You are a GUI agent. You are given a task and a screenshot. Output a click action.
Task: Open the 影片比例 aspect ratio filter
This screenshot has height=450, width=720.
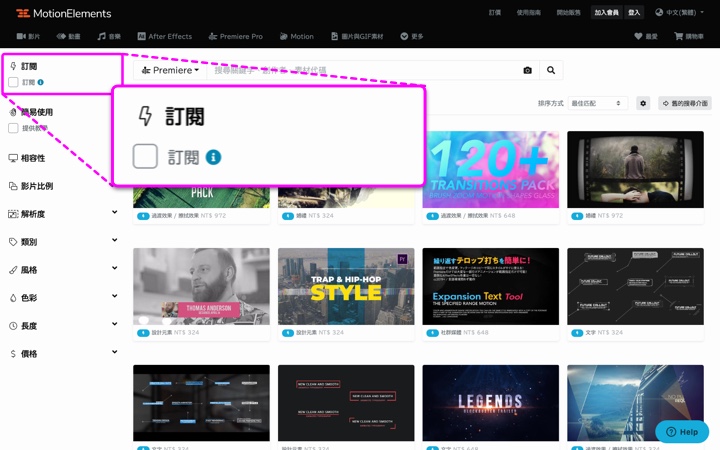click(x=31, y=186)
